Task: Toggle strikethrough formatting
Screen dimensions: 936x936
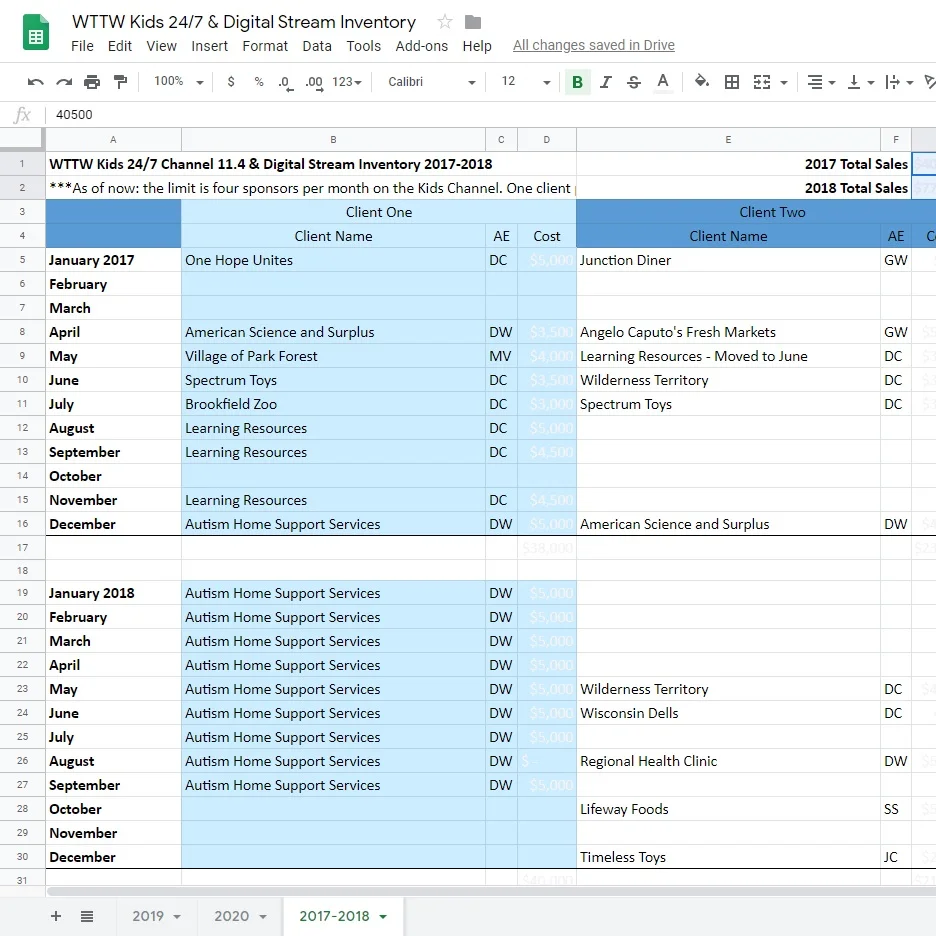Action: (634, 82)
